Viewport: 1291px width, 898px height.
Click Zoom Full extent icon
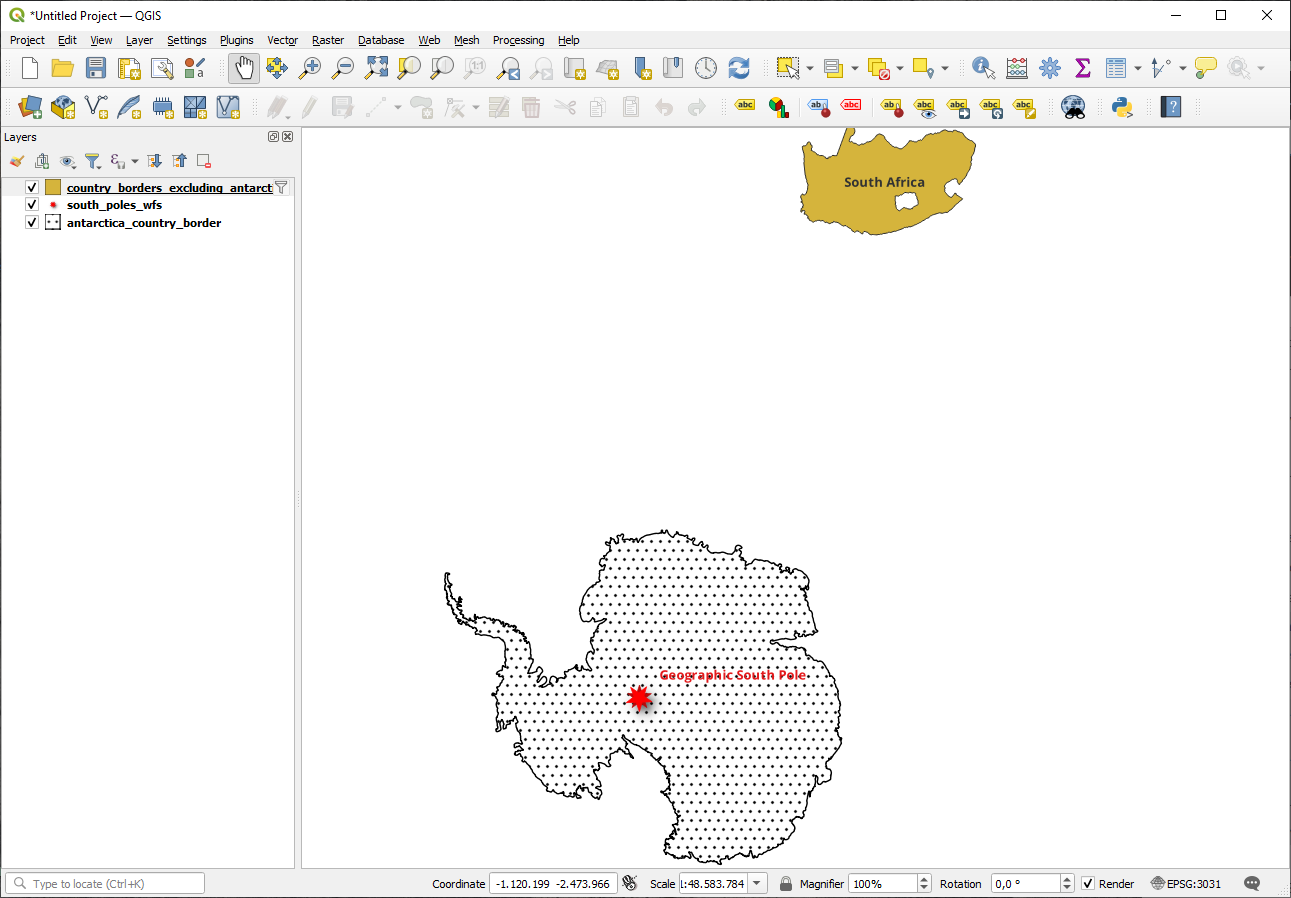pos(376,68)
